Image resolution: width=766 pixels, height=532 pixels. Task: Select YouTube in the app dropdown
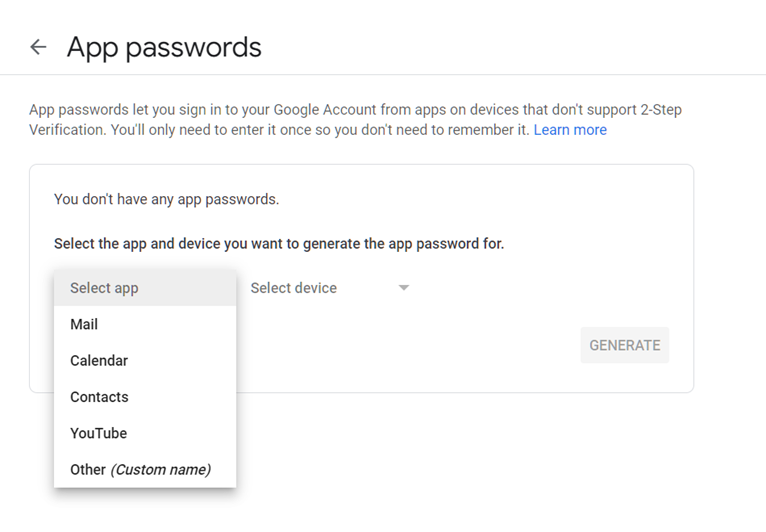tap(145, 433)
